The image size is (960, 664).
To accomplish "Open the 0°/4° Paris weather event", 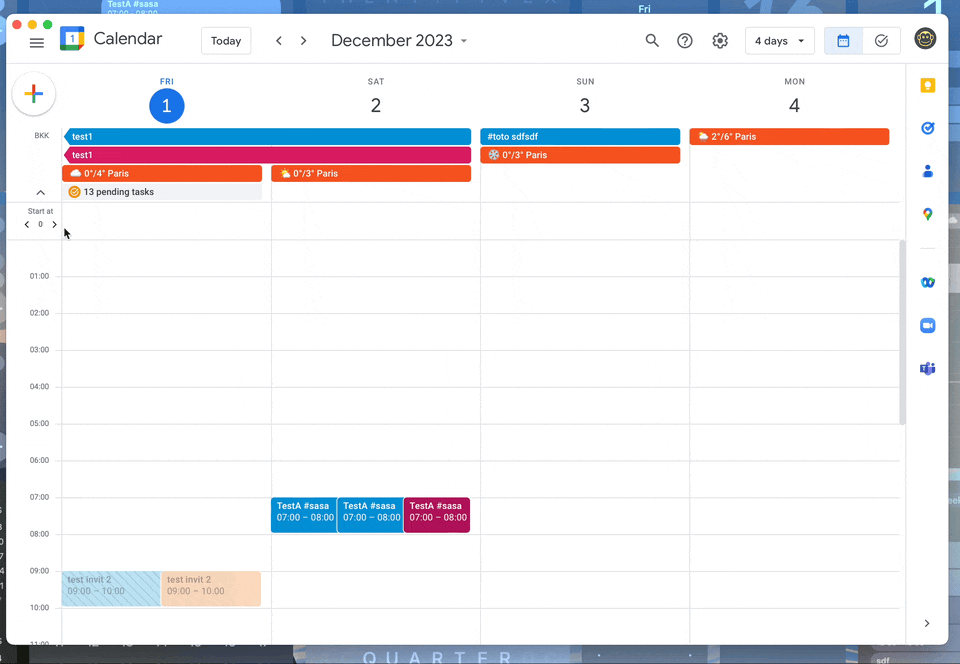I will click(162, 173).
